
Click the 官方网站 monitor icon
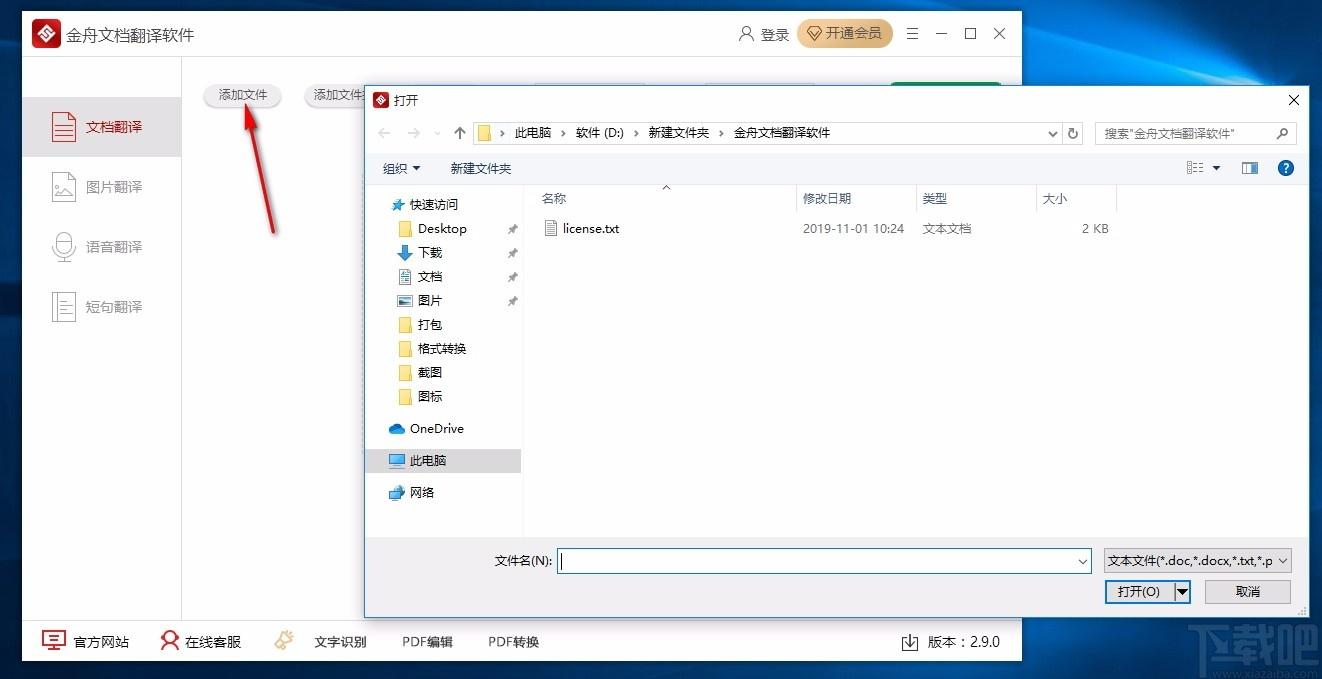pos(54,641)
